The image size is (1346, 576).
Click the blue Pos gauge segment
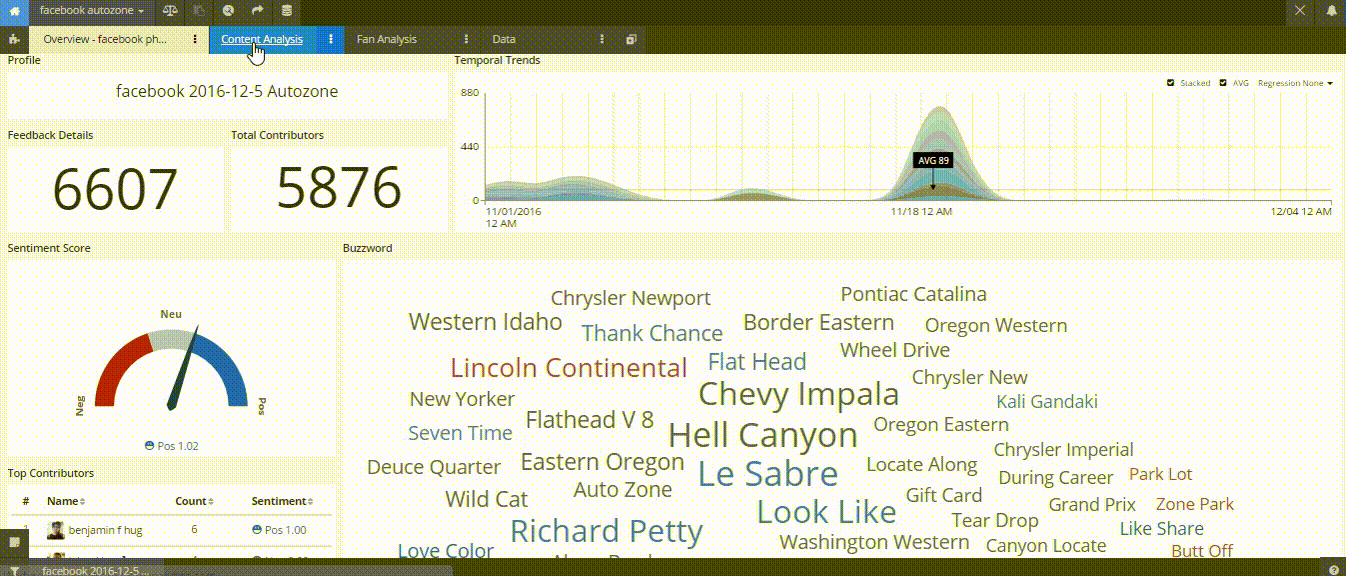click(222, 370)
